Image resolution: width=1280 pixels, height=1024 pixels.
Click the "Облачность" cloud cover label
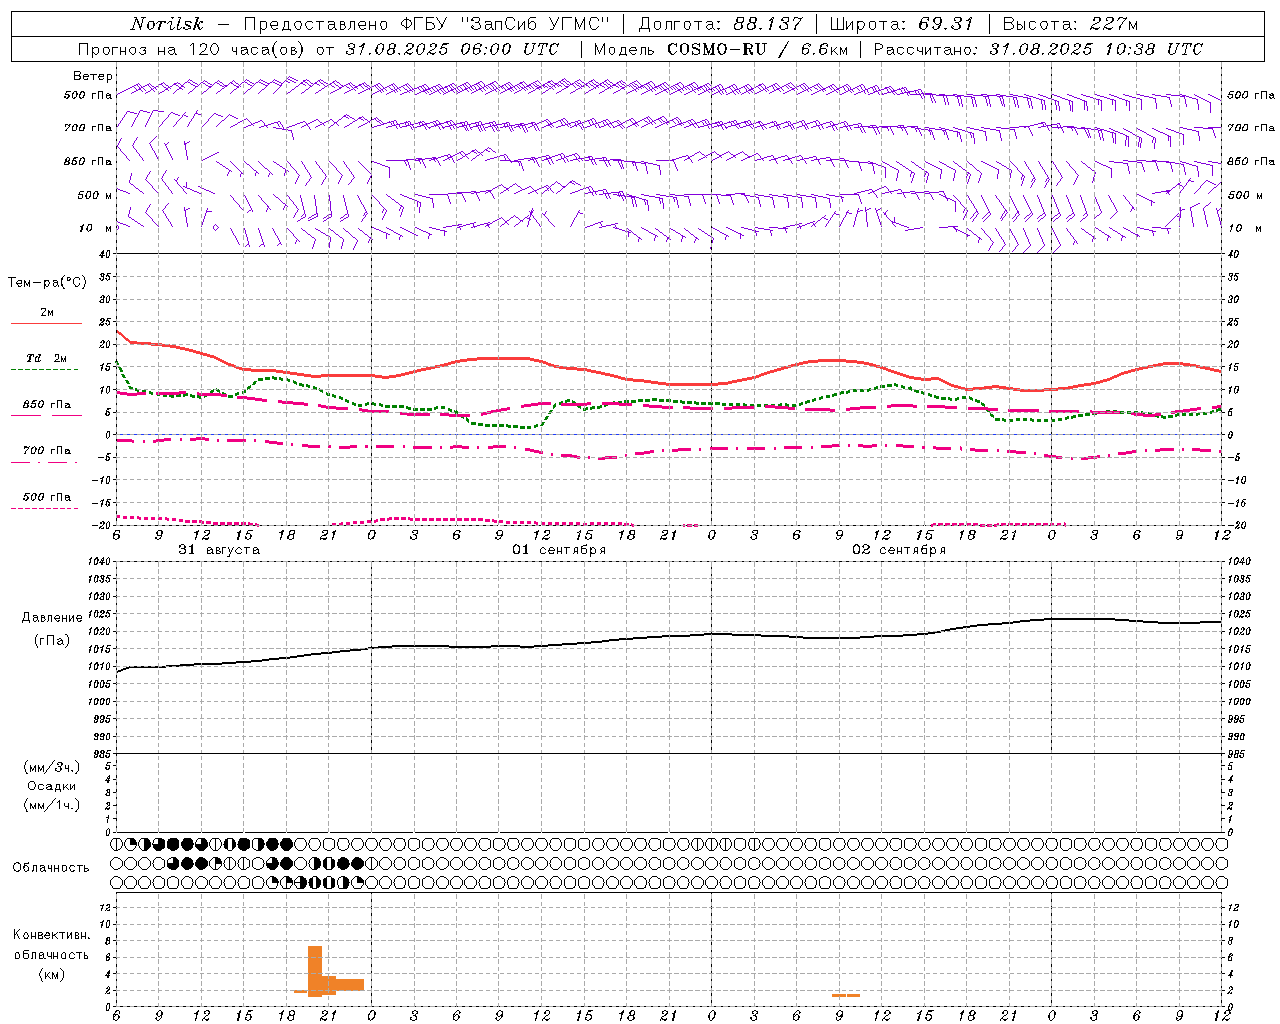(51, 868)
